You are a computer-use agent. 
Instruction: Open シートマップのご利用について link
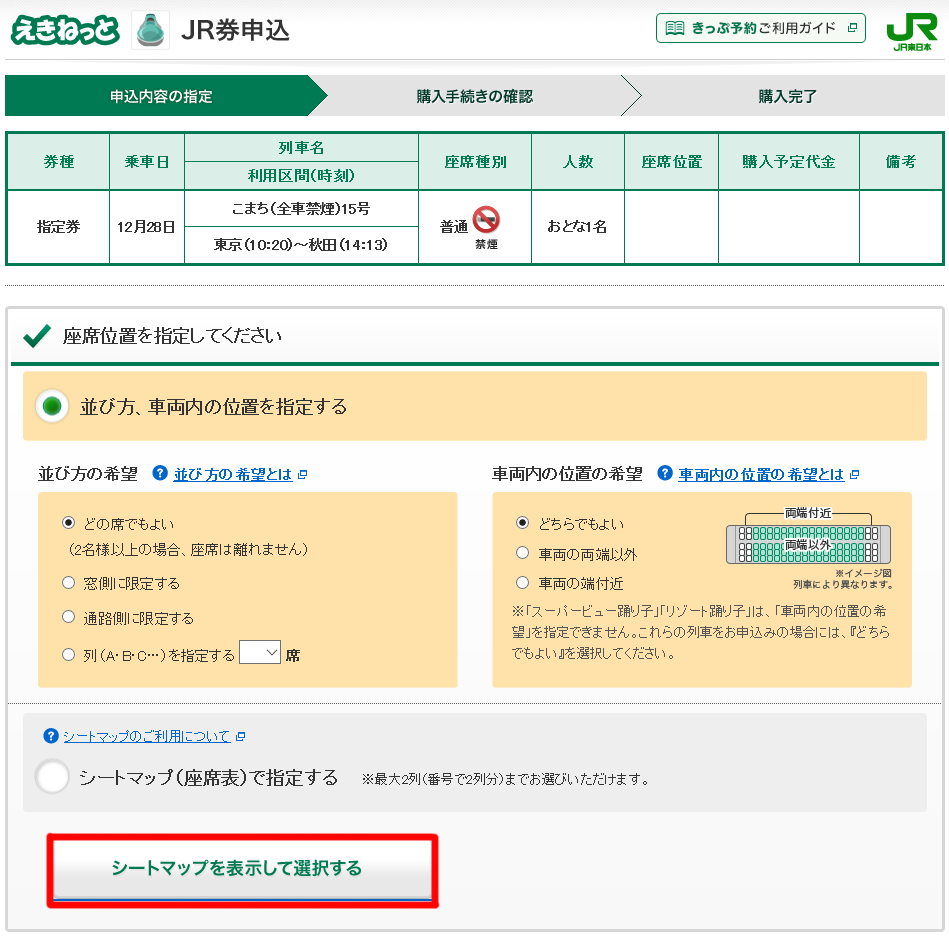tap(146, 736)
